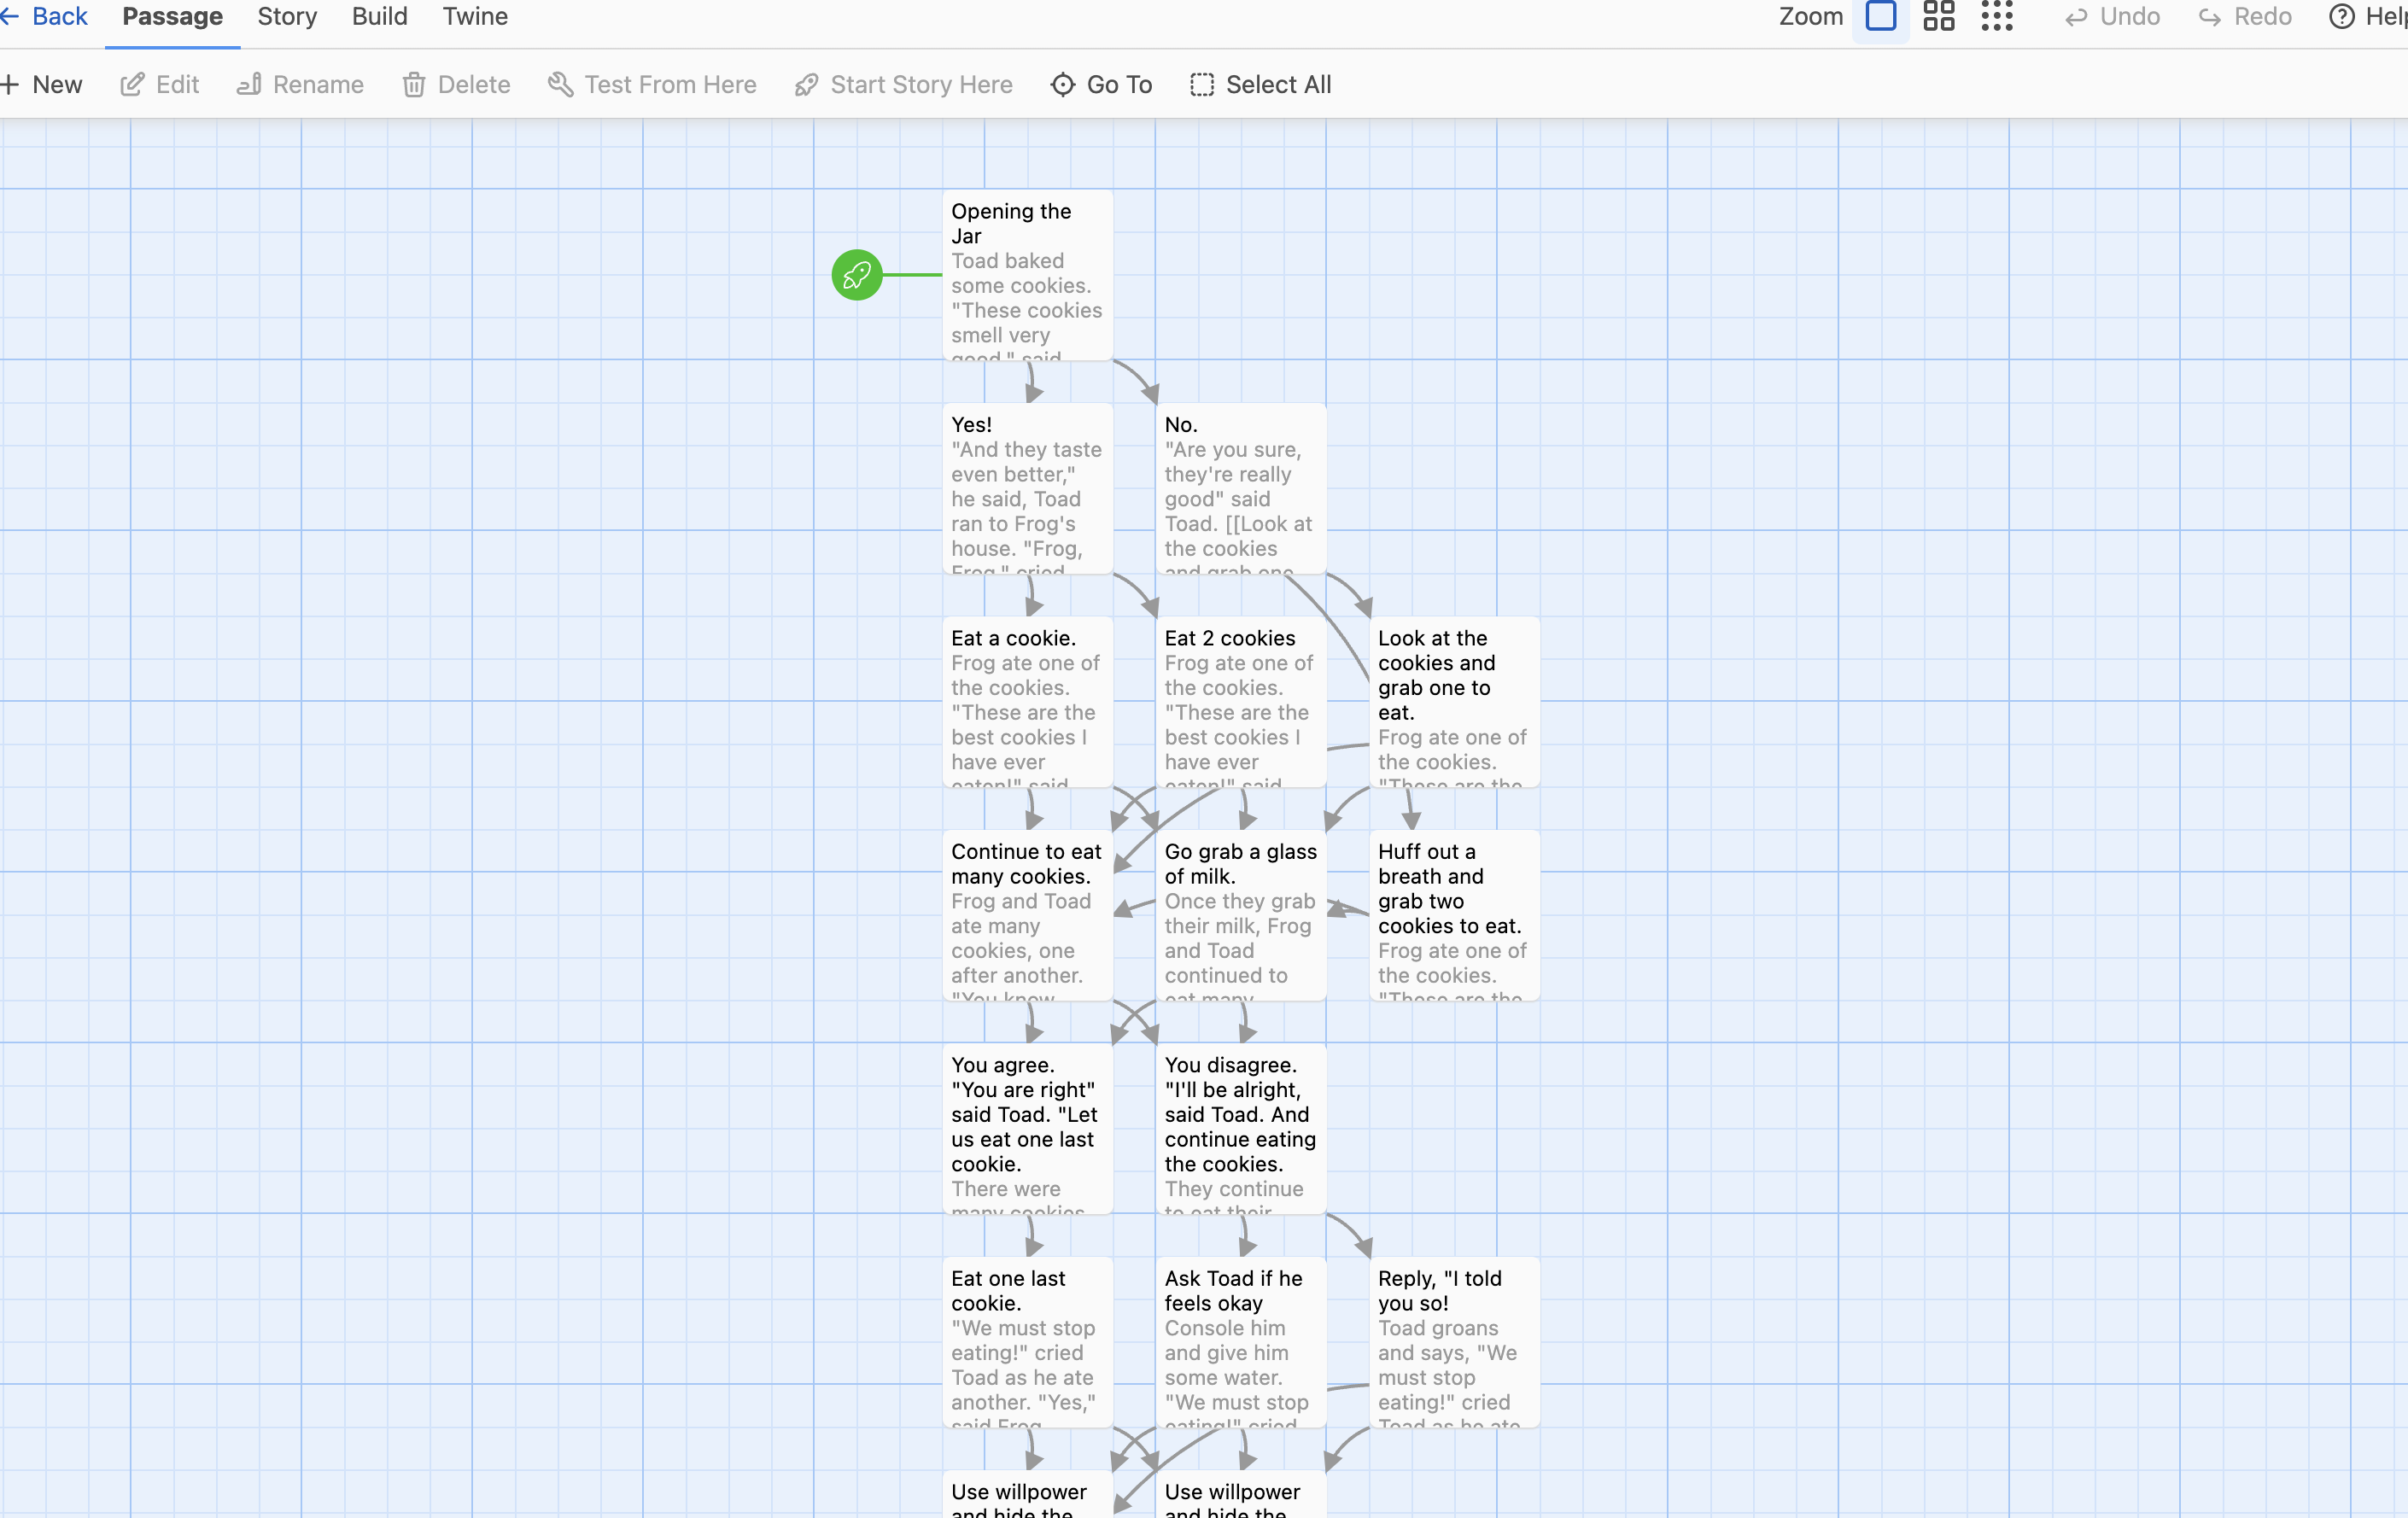Click the green rocket start story icon
The image size is (2408, 1518).
coord(857,275)
